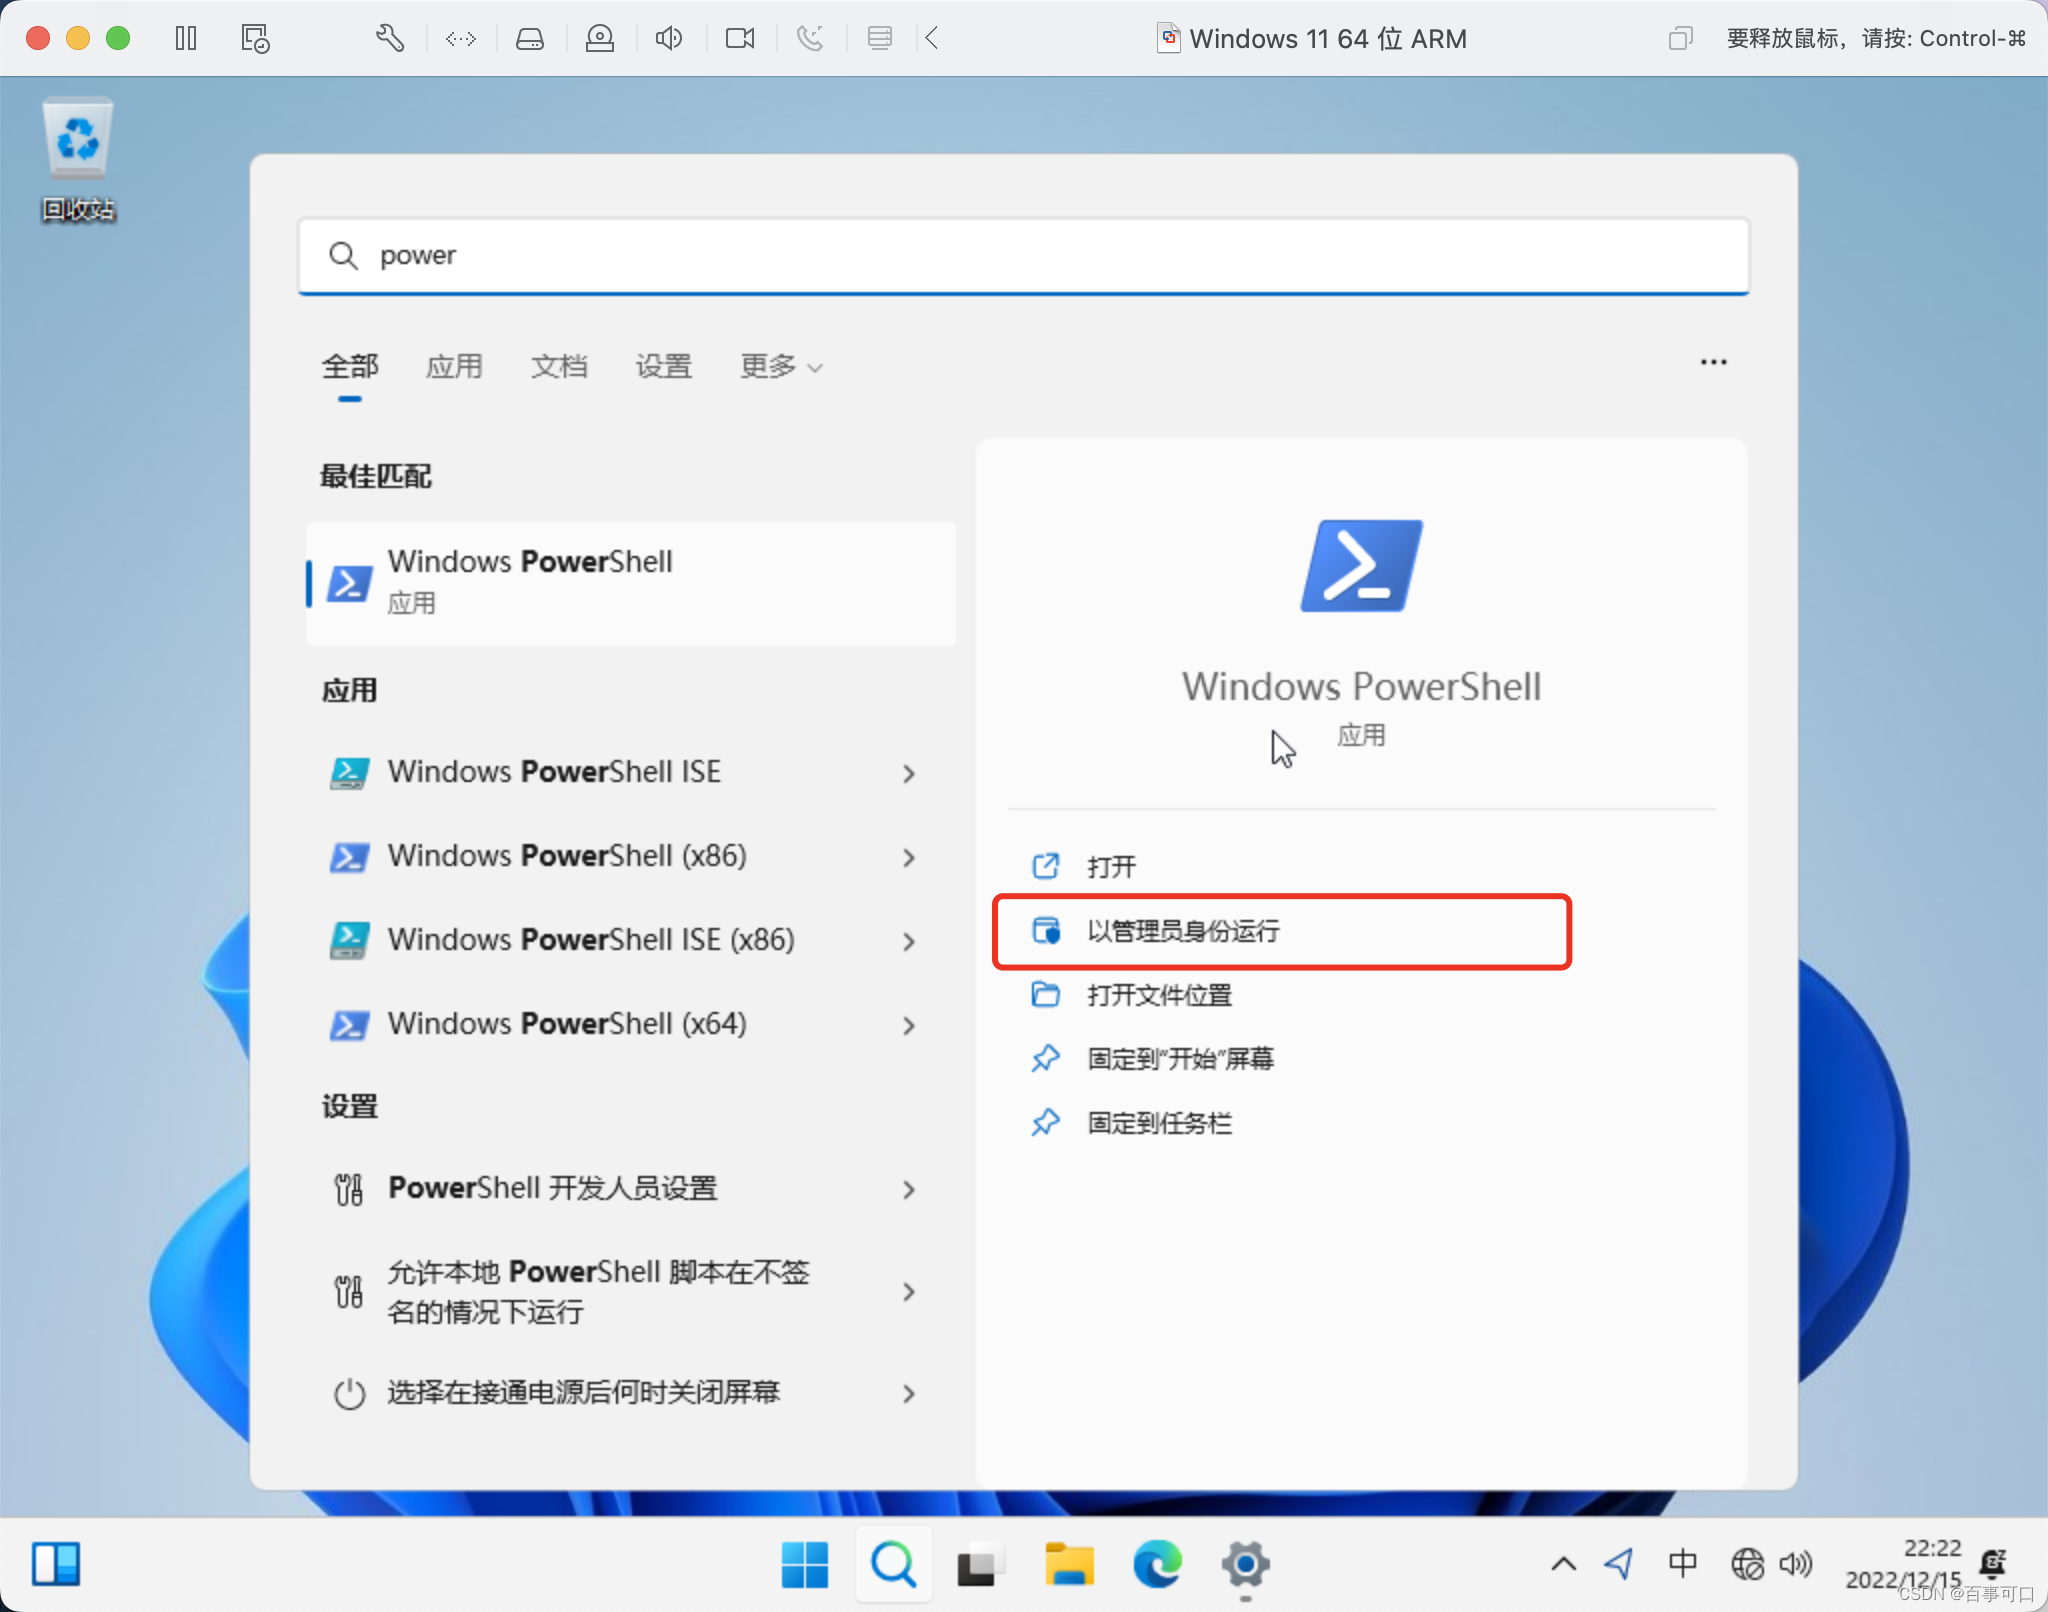The width and height of the screenshot is (2048, 1612).
Task: Expand the 更多 filter dropdown
Action: click(x=781, y=367)
